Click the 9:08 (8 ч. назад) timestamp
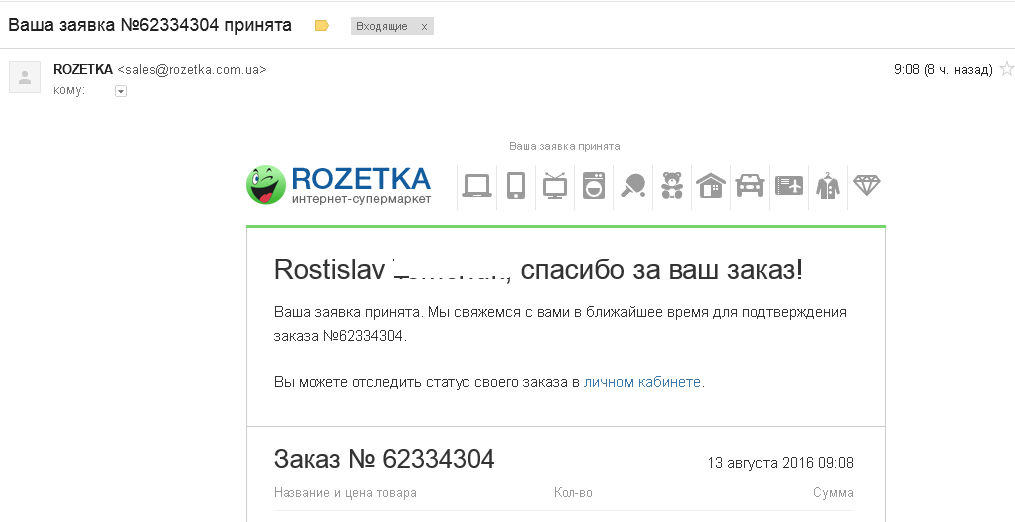This screenshot has height=522, width=1015. tap(943, 69)
